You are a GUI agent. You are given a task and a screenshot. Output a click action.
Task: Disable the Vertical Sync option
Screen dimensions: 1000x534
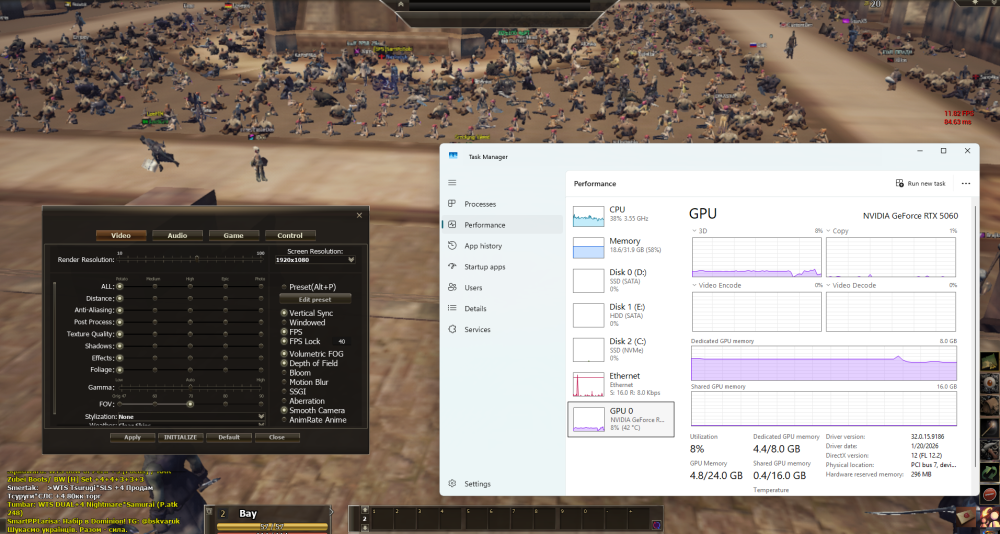284,314
